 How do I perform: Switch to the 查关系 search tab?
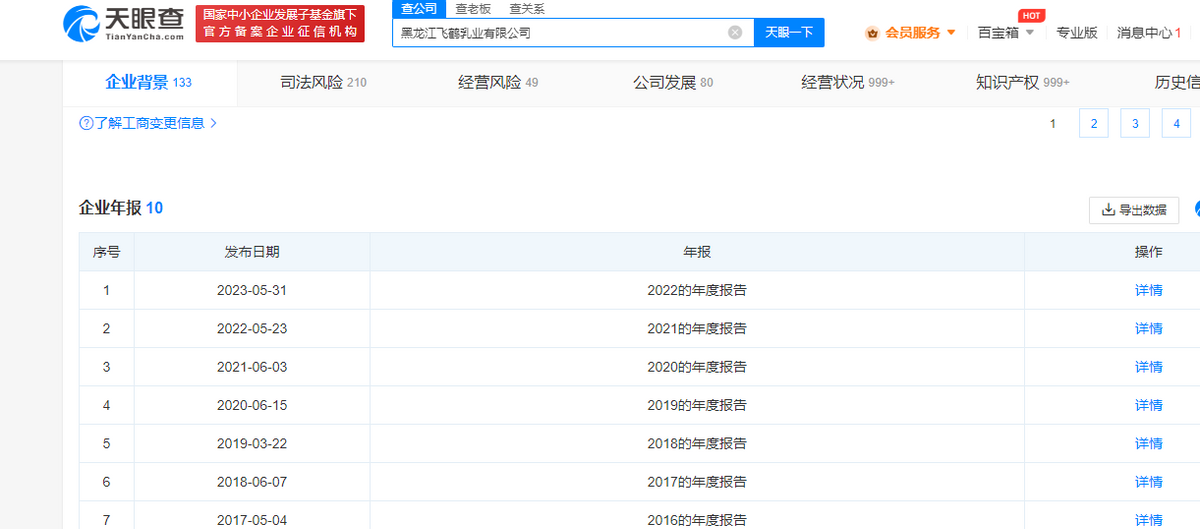[x=527, y=8]
